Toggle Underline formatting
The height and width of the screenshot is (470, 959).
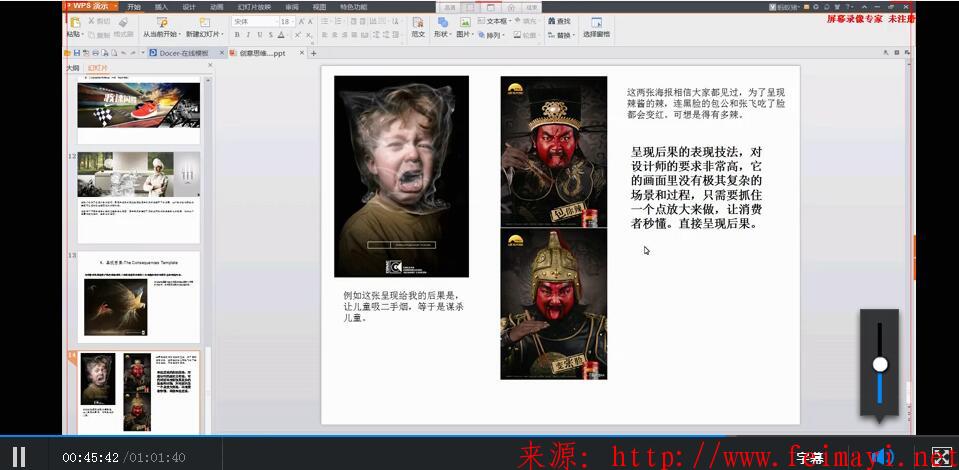(260, 35)
